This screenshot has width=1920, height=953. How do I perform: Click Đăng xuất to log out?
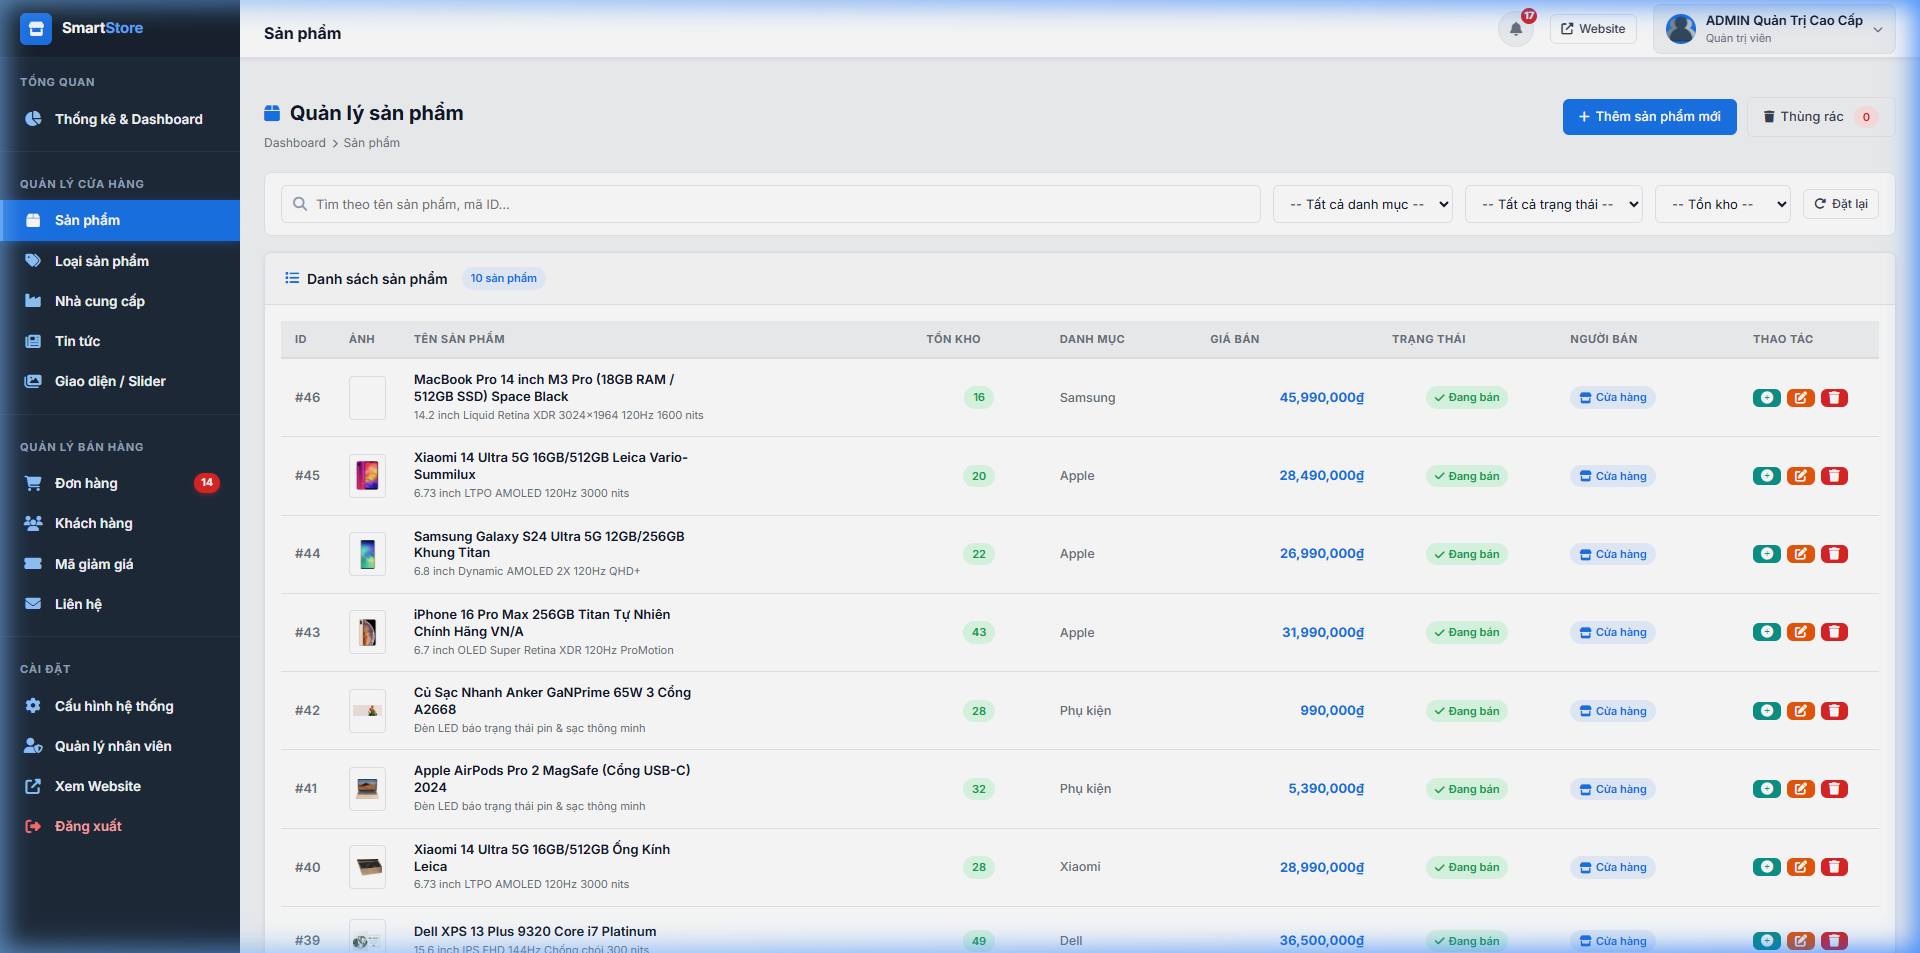point(120,826)
